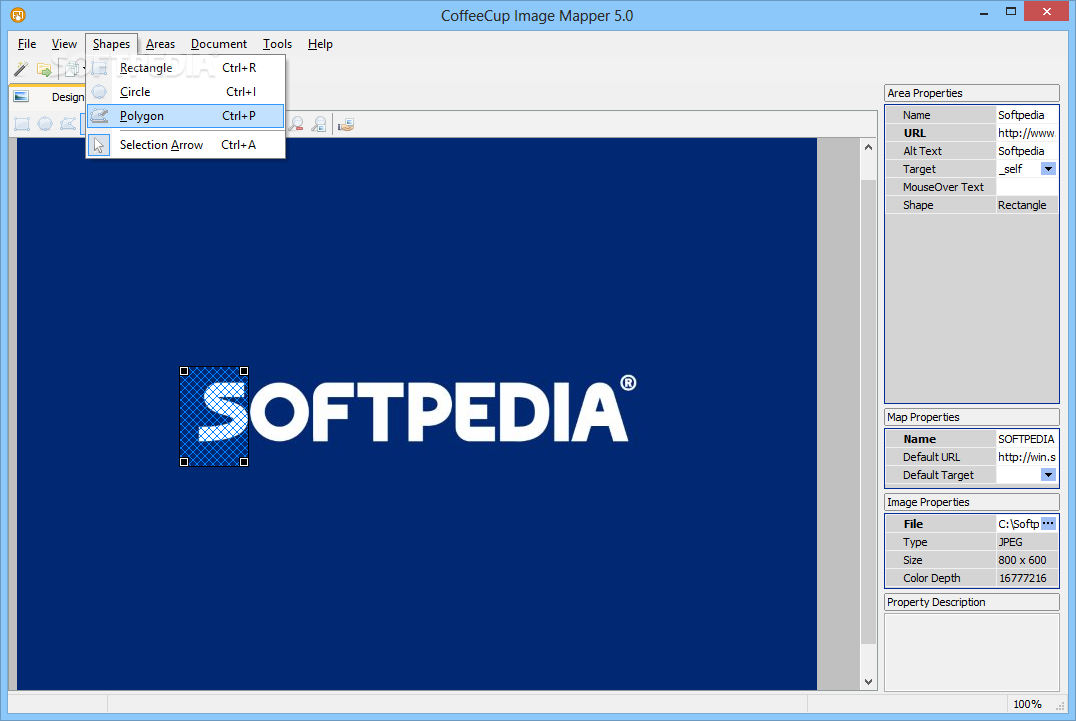
Task: Click the CoffeeCup app icon in title bar
Action: click(18, 14)
